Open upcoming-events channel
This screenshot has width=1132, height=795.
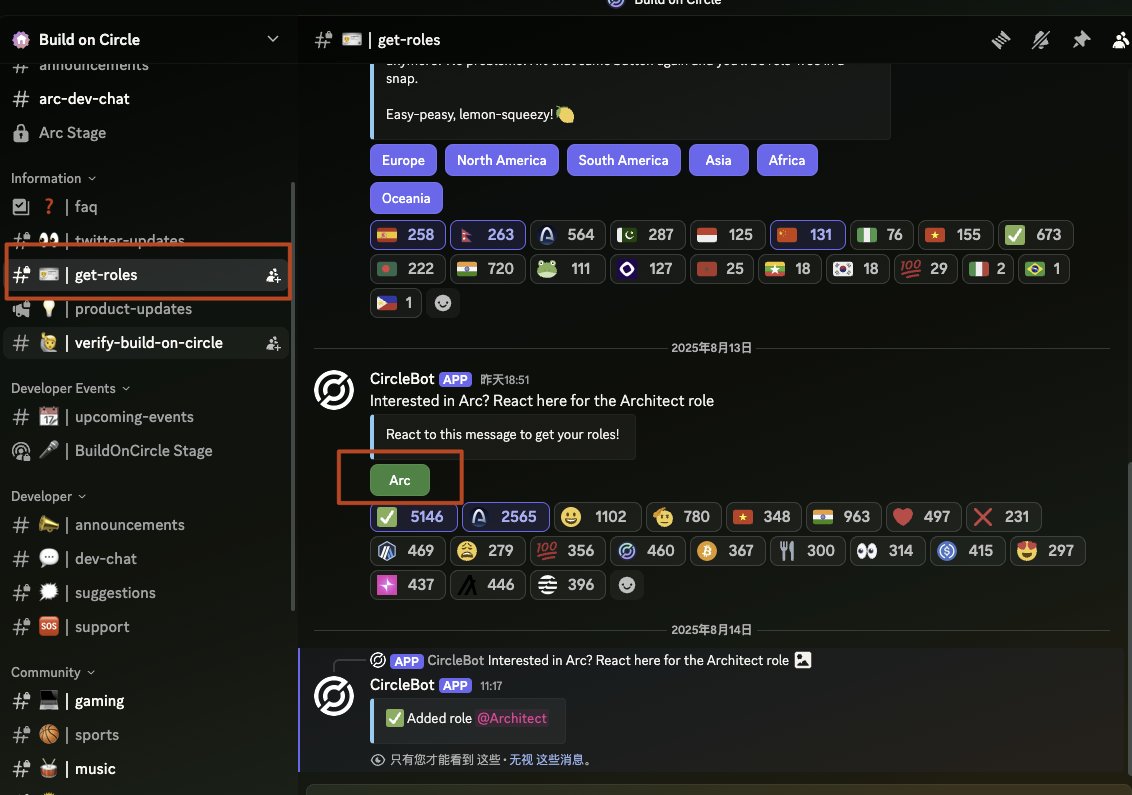pyautogui.click(x=147, y=417)
